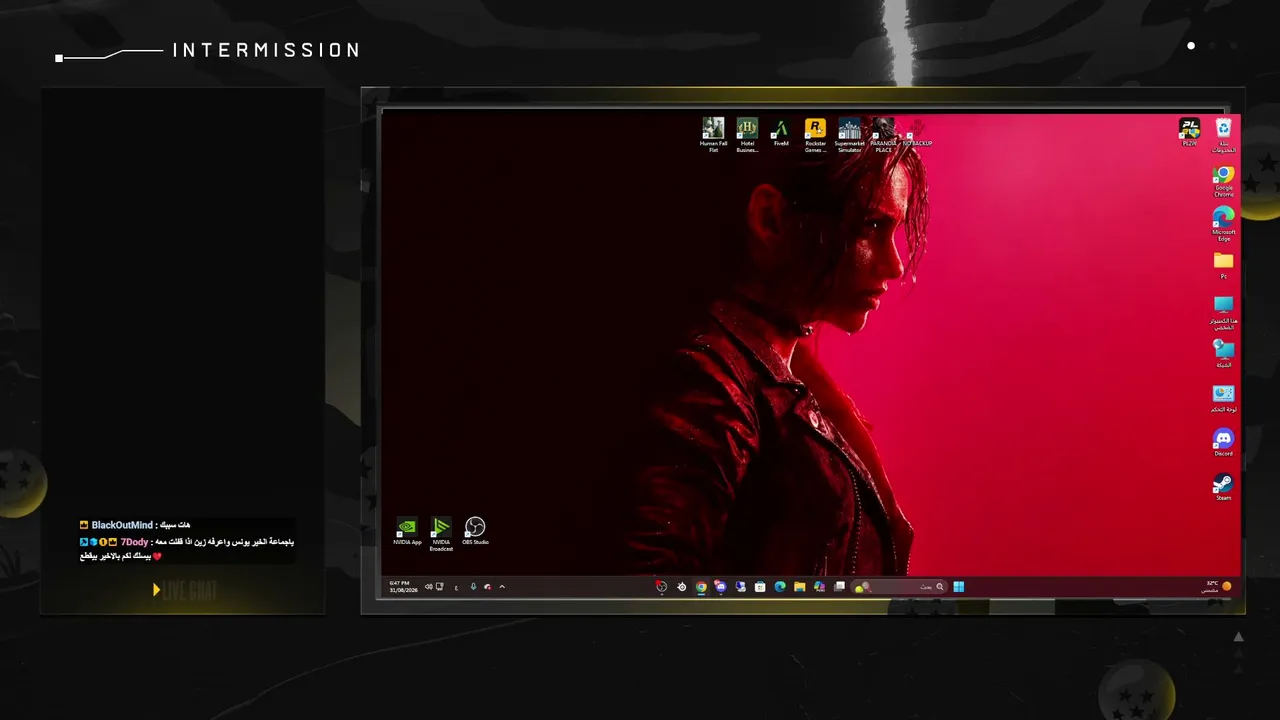Open the NVIDIA App desktop shortcut
Image resolution: width=1280 pixels, height=720 pixels.
click(407, 531)
